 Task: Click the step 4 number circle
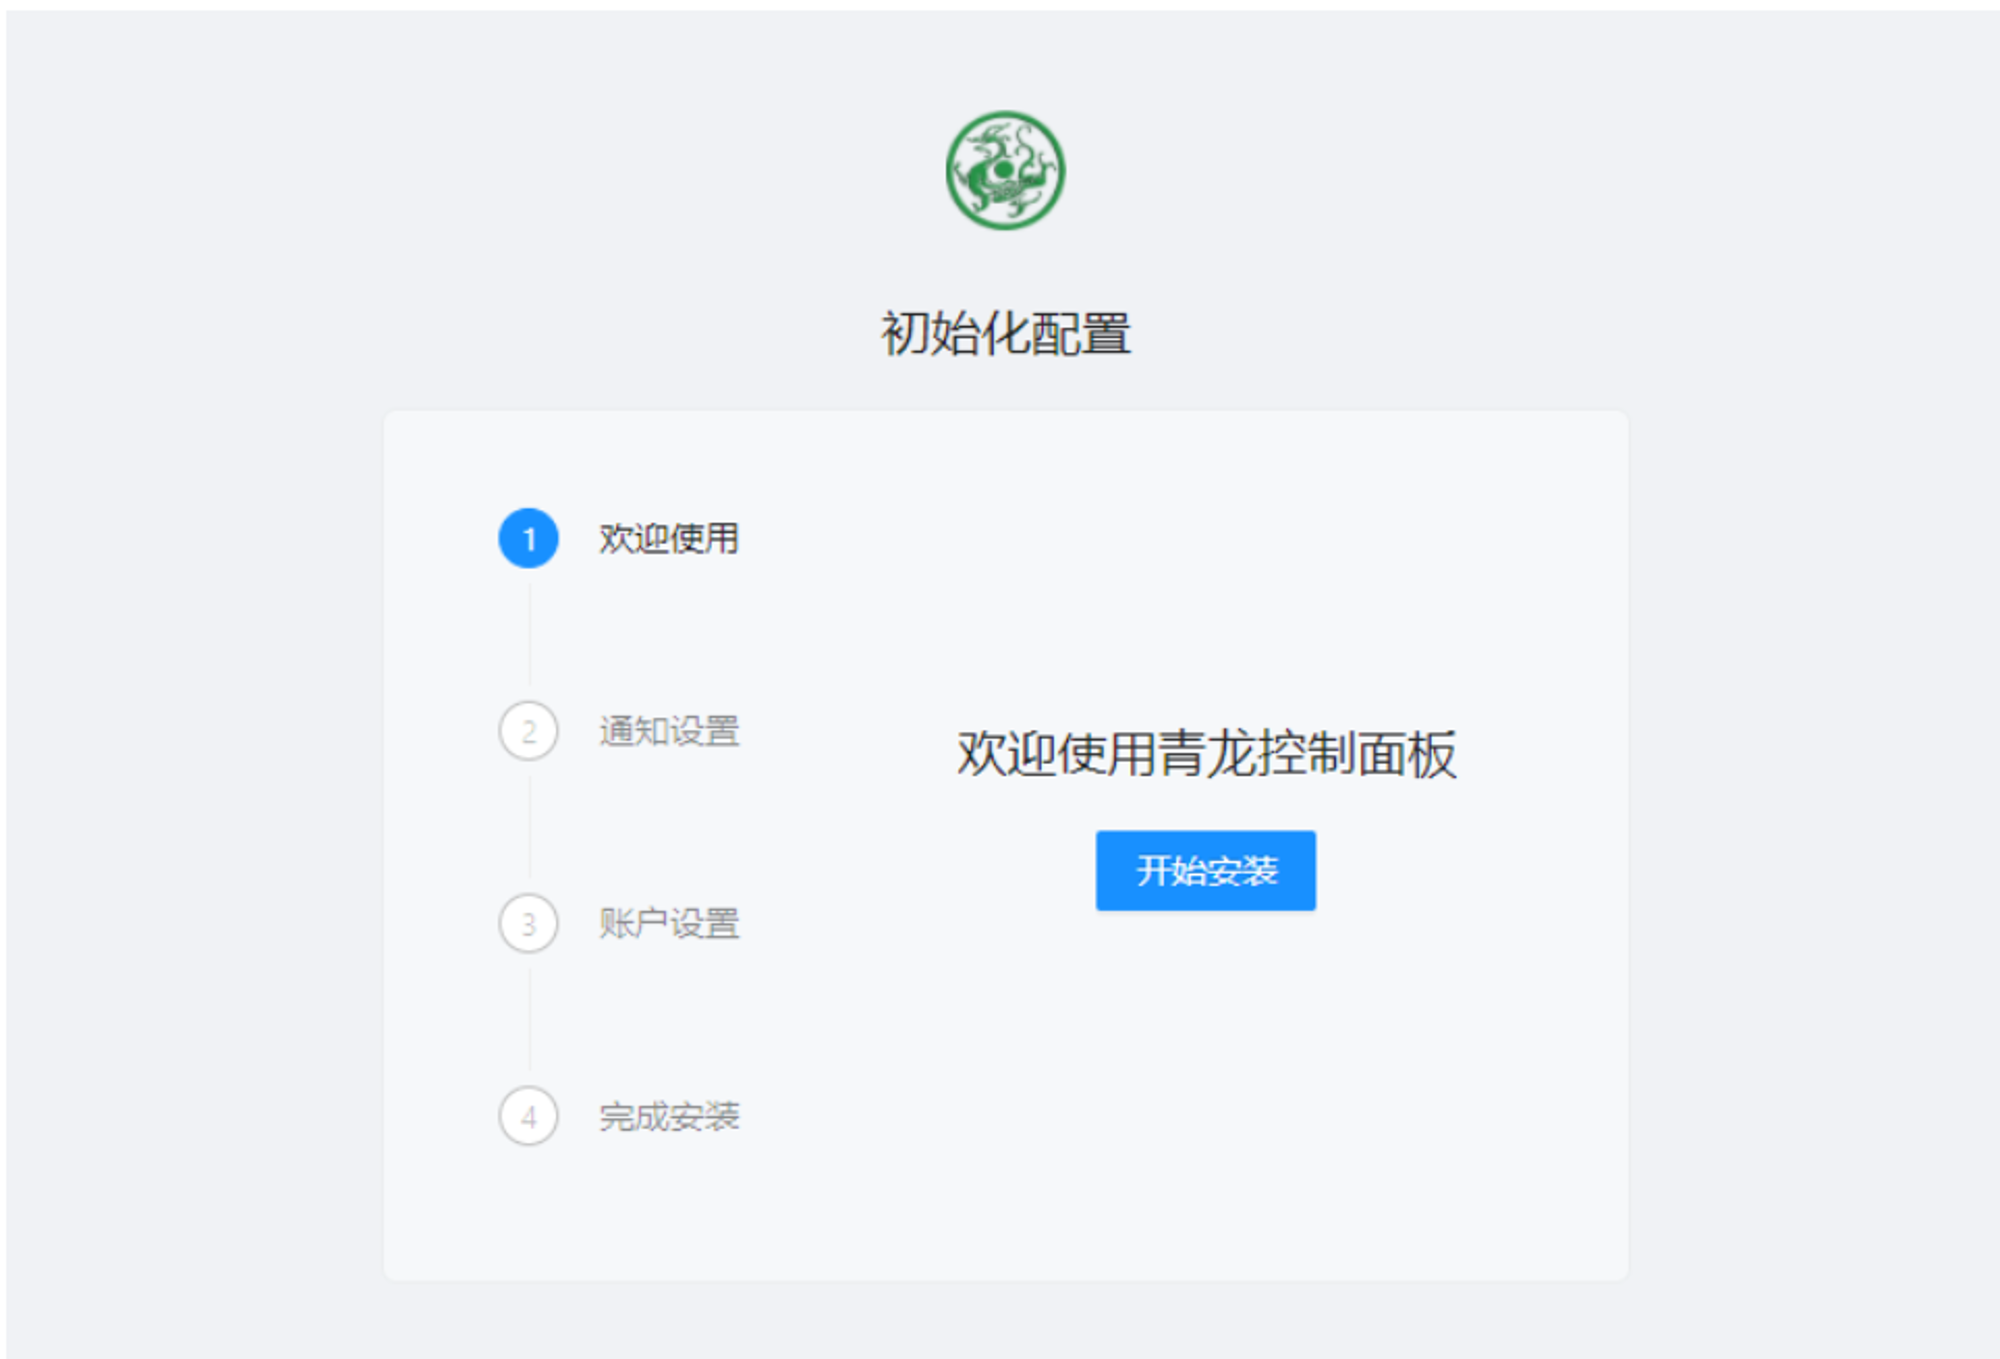[x=528, y=1116]
